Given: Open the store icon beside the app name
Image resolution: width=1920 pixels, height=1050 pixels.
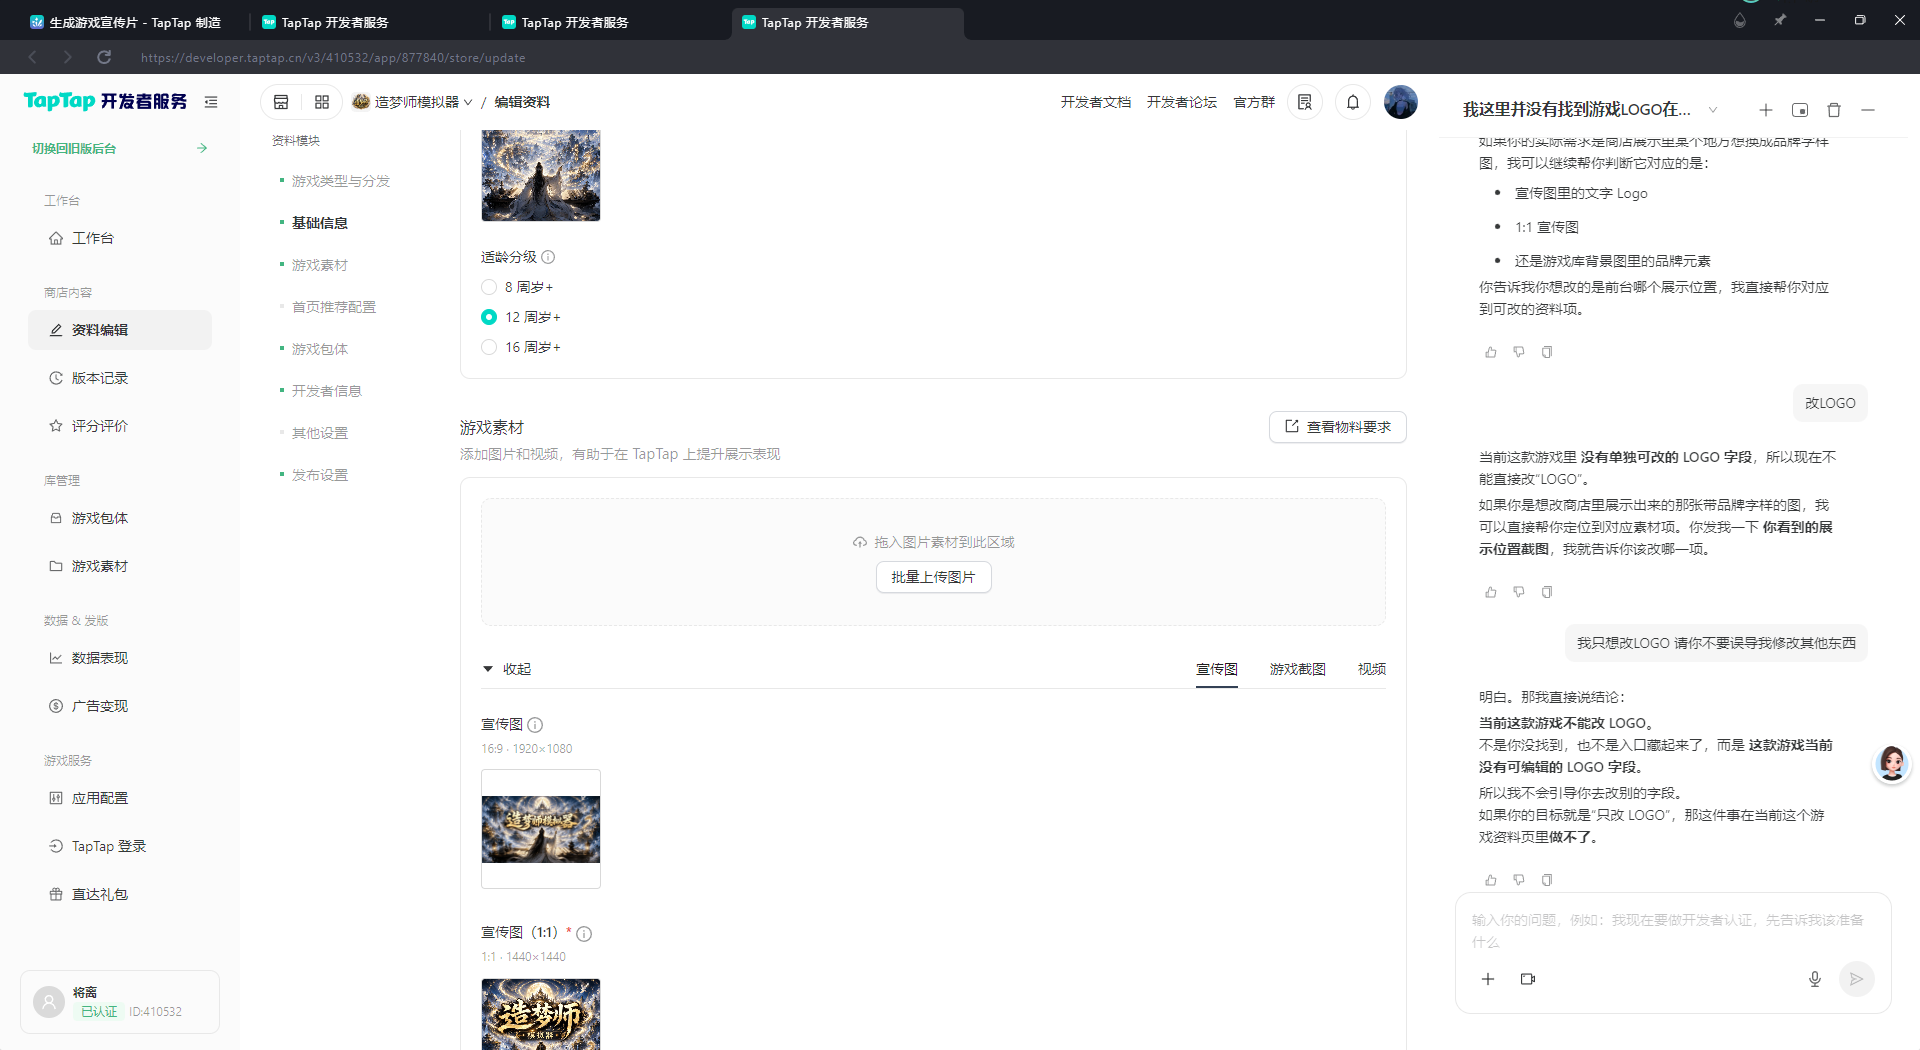Looking at the screenshot, I should 281,102.
